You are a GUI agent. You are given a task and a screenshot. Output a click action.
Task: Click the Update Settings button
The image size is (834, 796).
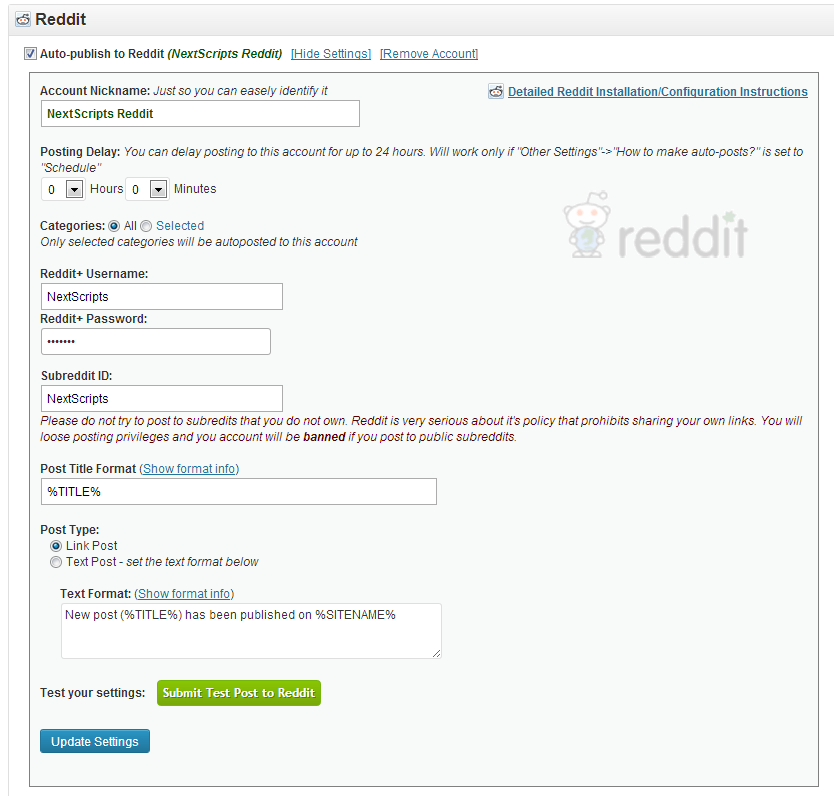pos(94,741)
